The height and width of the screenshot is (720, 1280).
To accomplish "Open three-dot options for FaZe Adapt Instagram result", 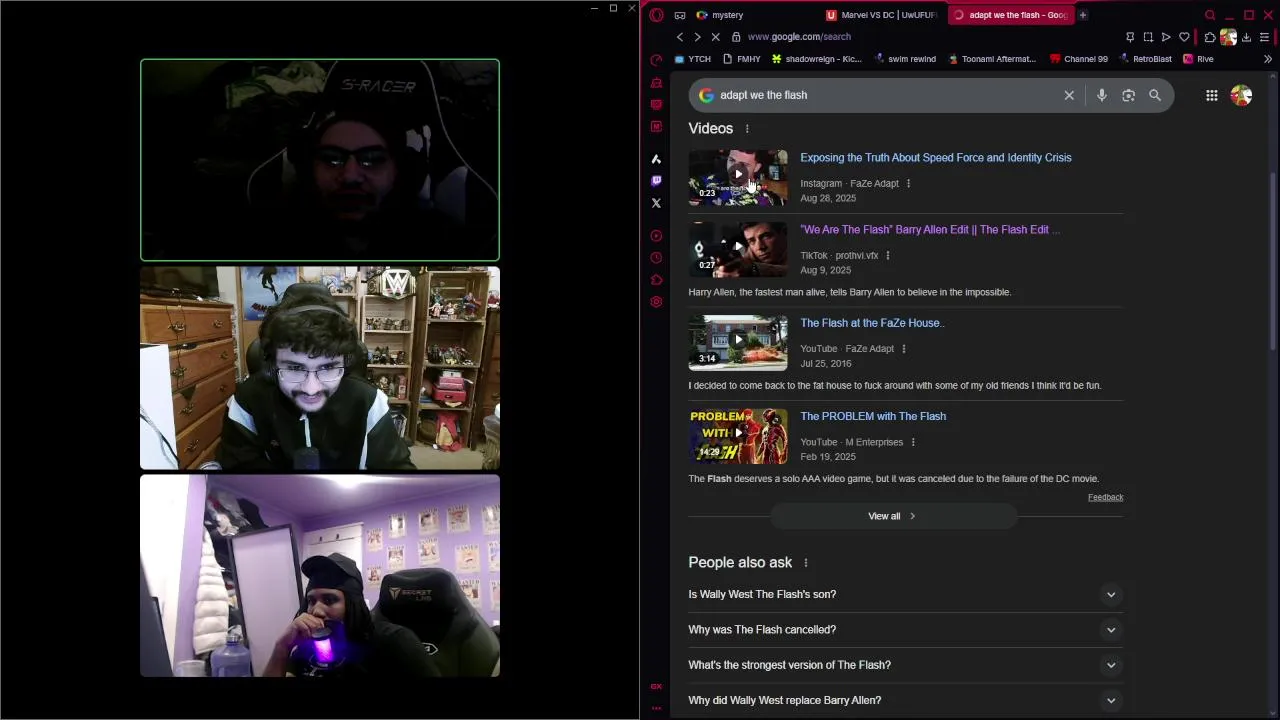I will pyautogui.click(x=908, y=184).
